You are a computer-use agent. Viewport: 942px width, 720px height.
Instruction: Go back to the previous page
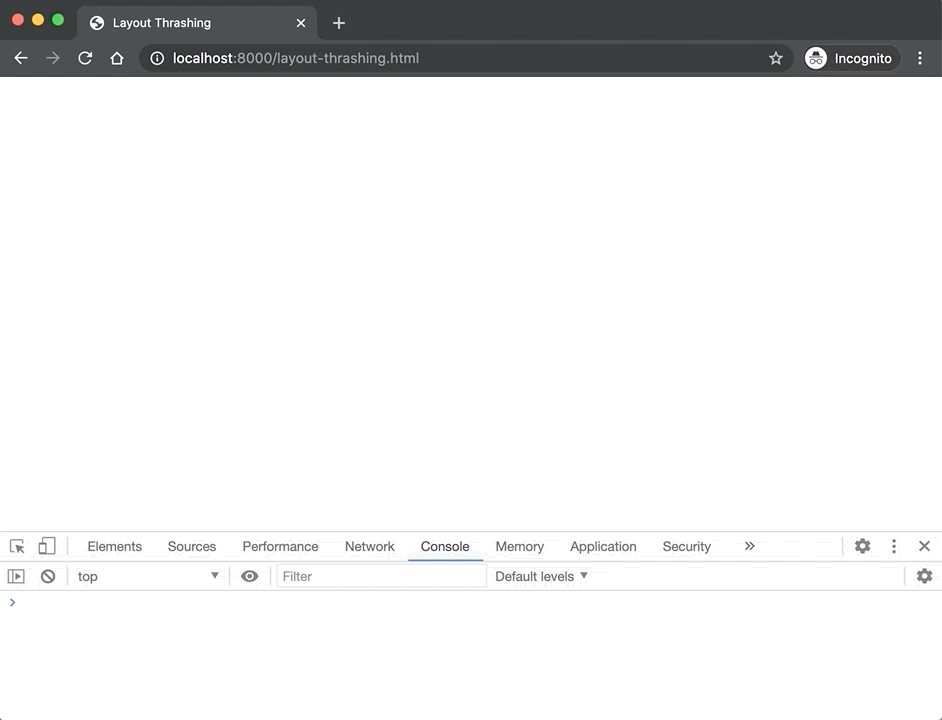pos(21,58)
